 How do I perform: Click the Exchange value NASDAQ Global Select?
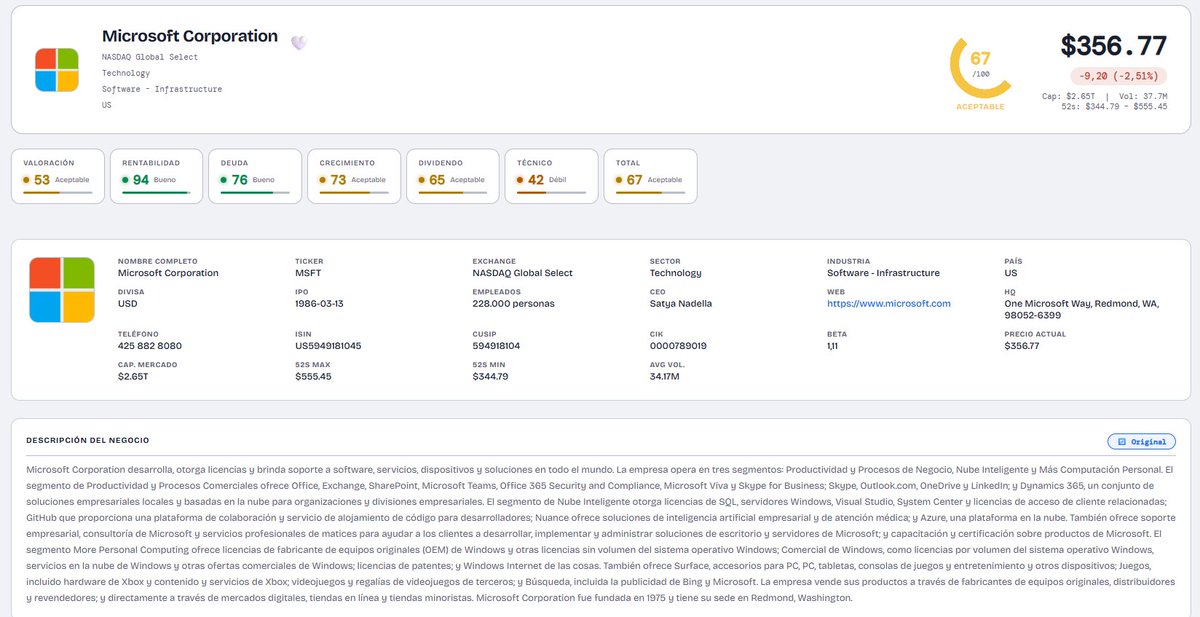point(523,273)
